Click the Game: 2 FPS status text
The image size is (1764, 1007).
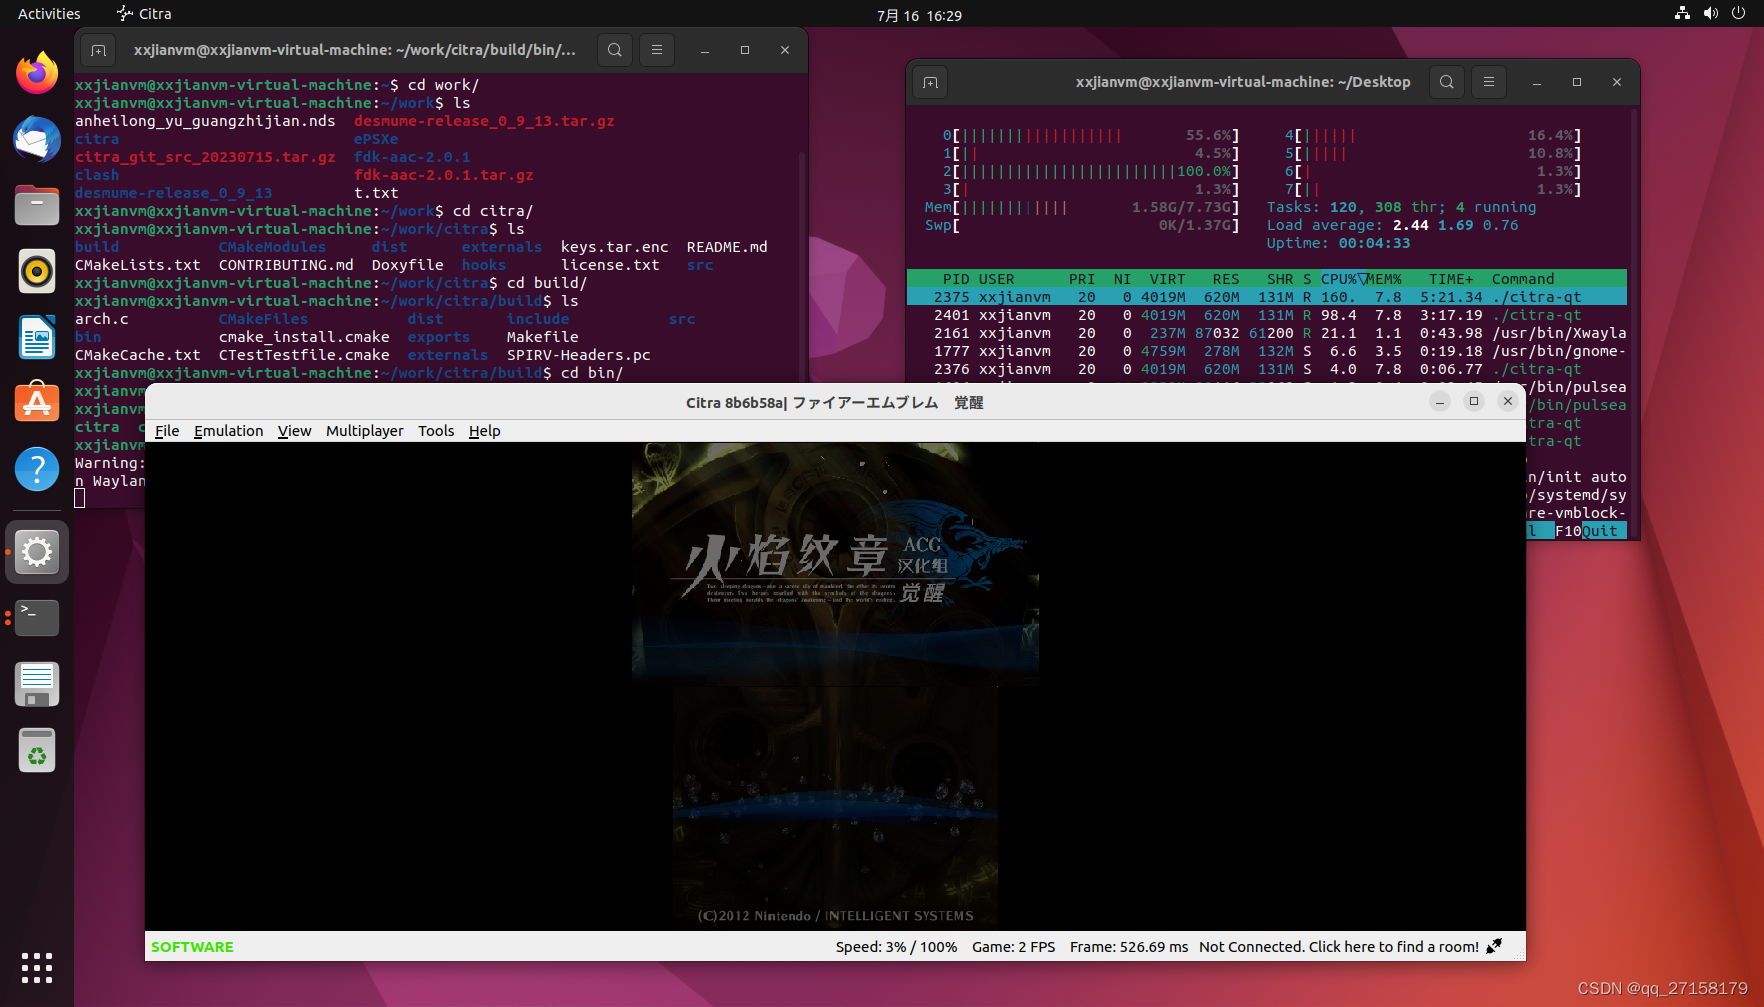click(x=1013, y=947)
